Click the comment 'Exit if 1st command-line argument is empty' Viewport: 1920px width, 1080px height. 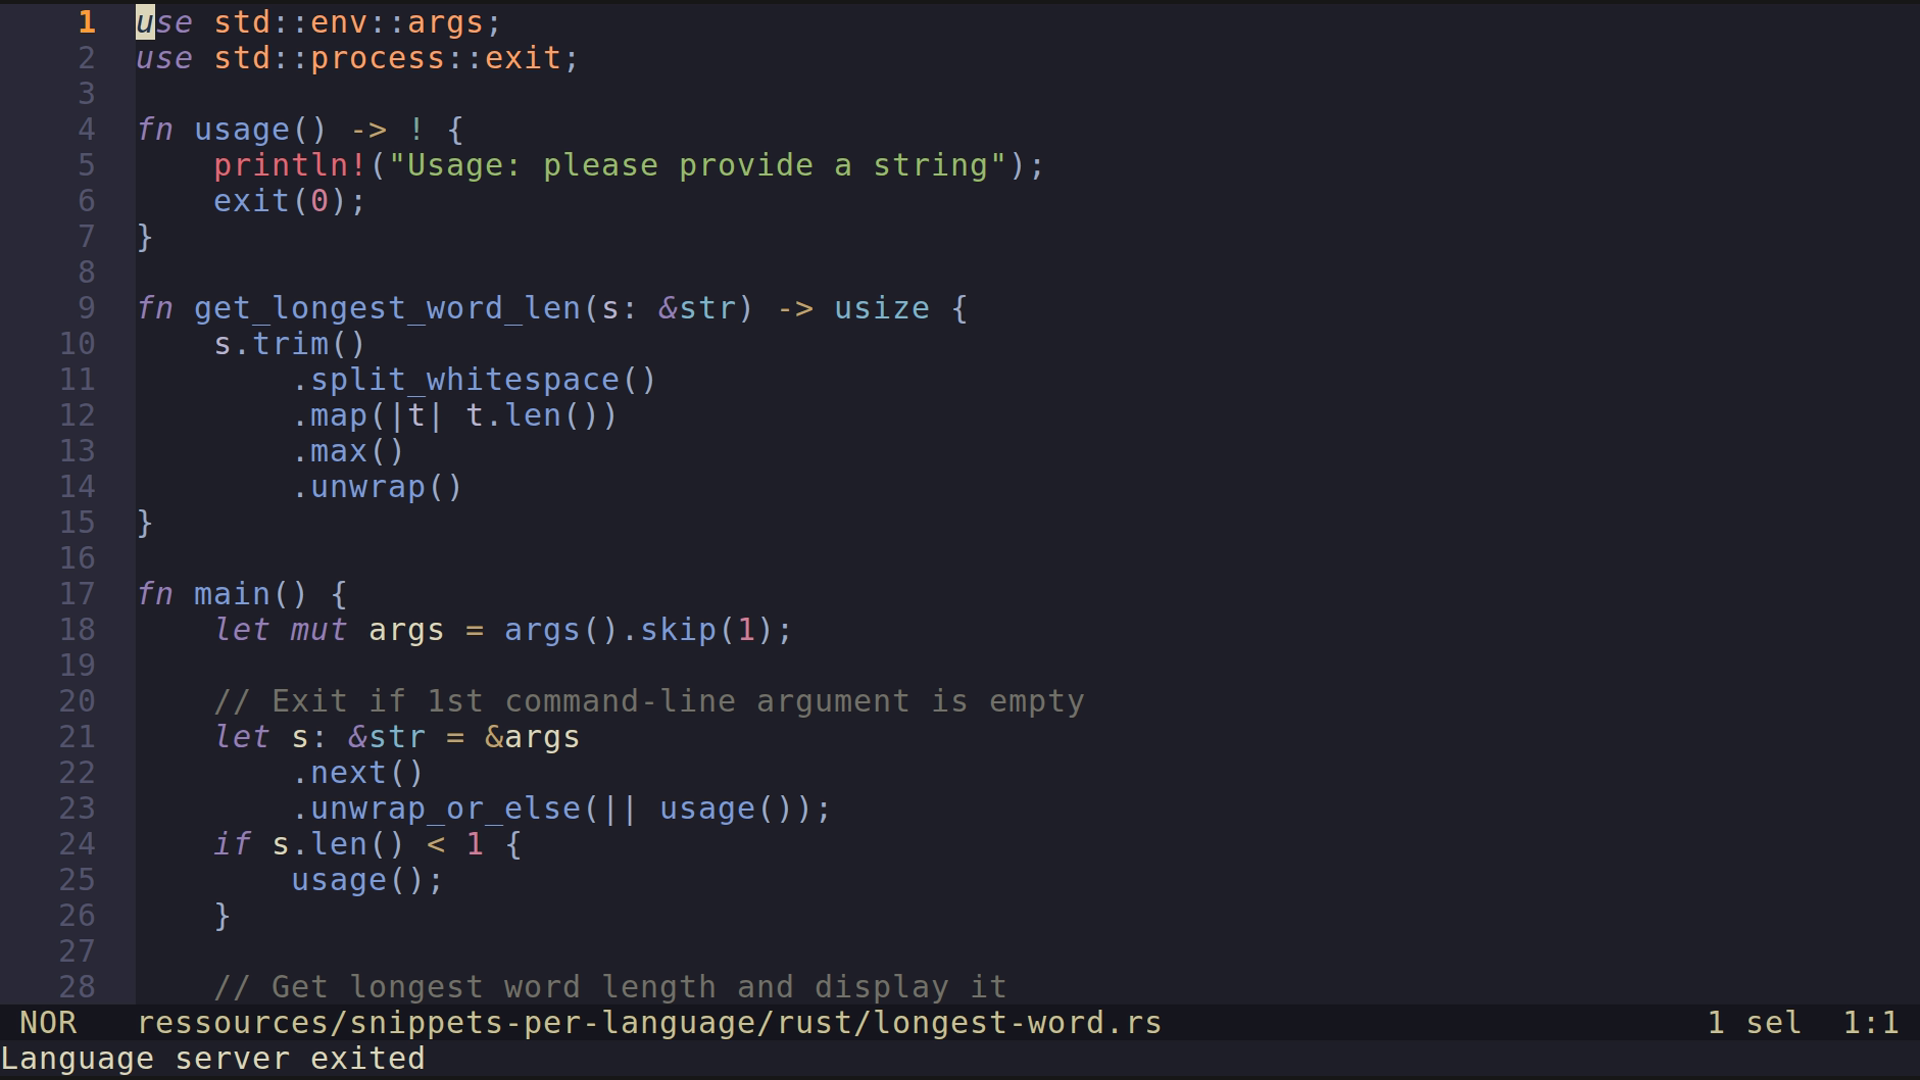(649, 701)
